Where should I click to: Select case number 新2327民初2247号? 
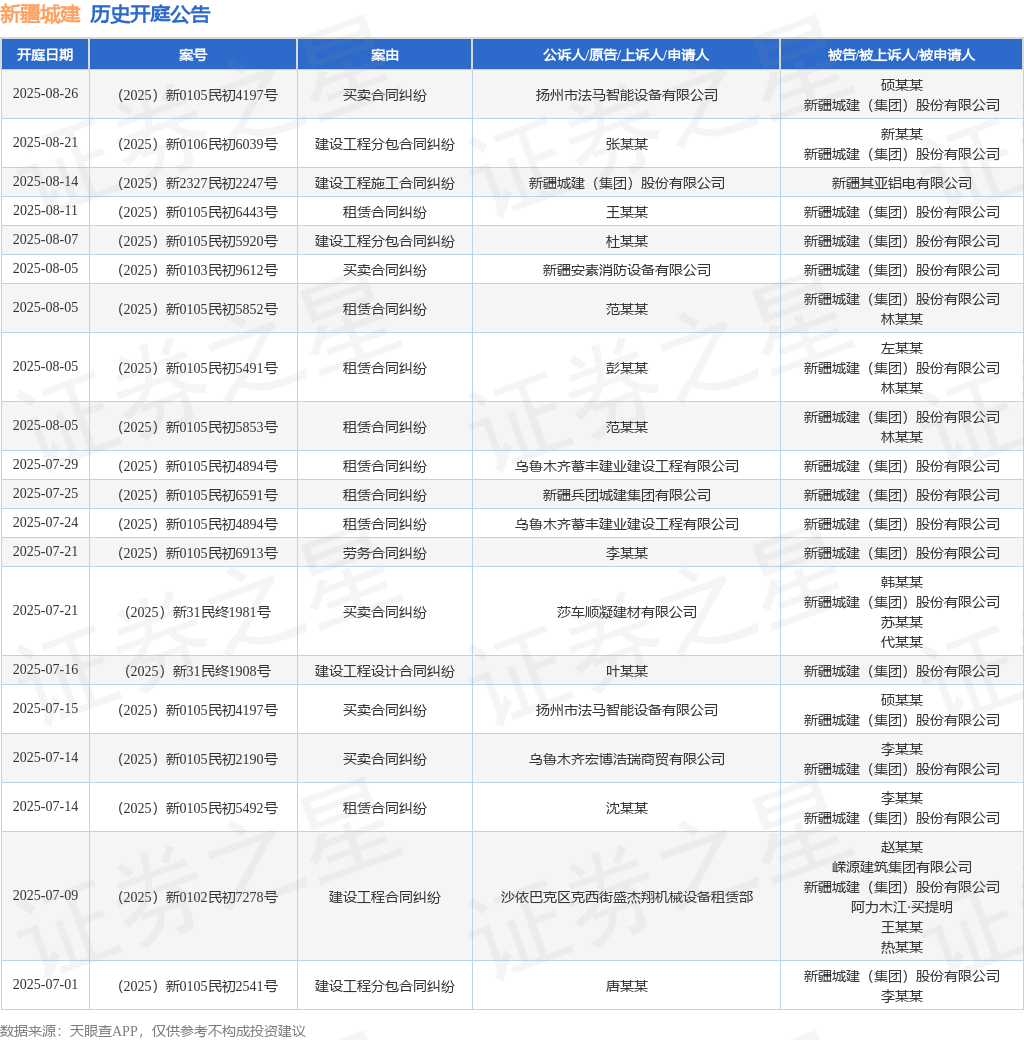[198, 183]
